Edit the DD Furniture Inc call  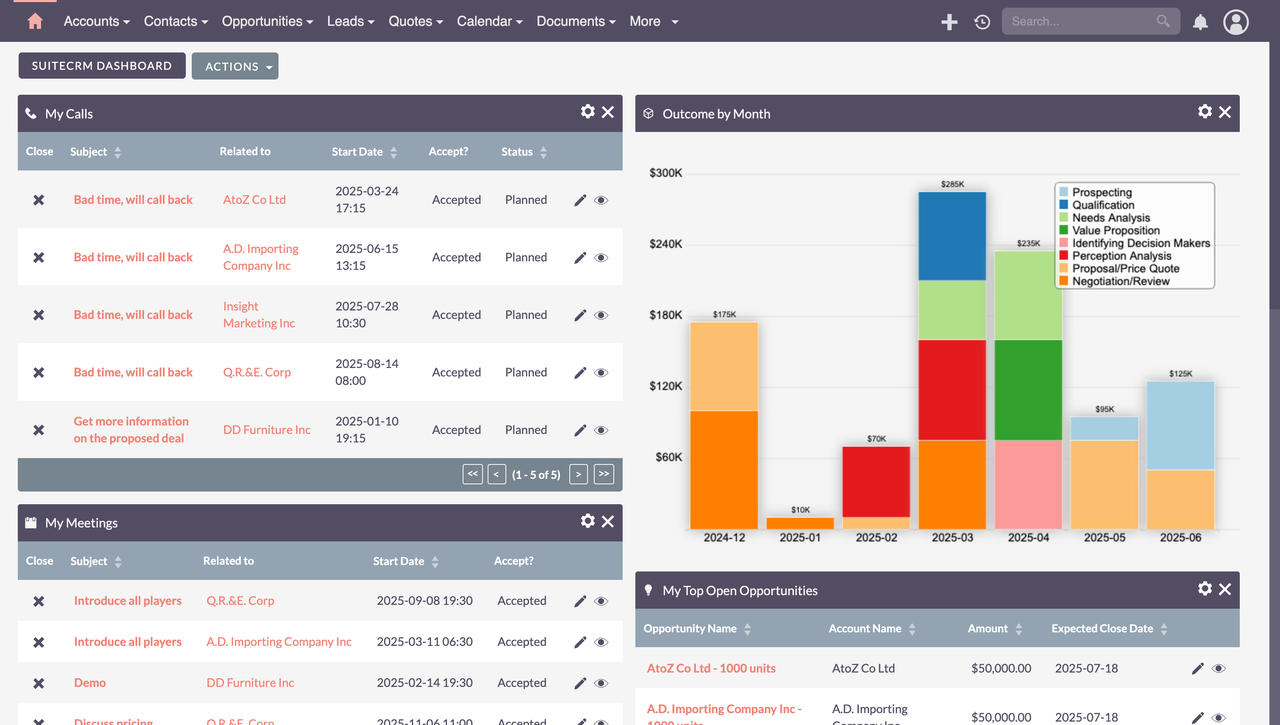pos(580,430)
